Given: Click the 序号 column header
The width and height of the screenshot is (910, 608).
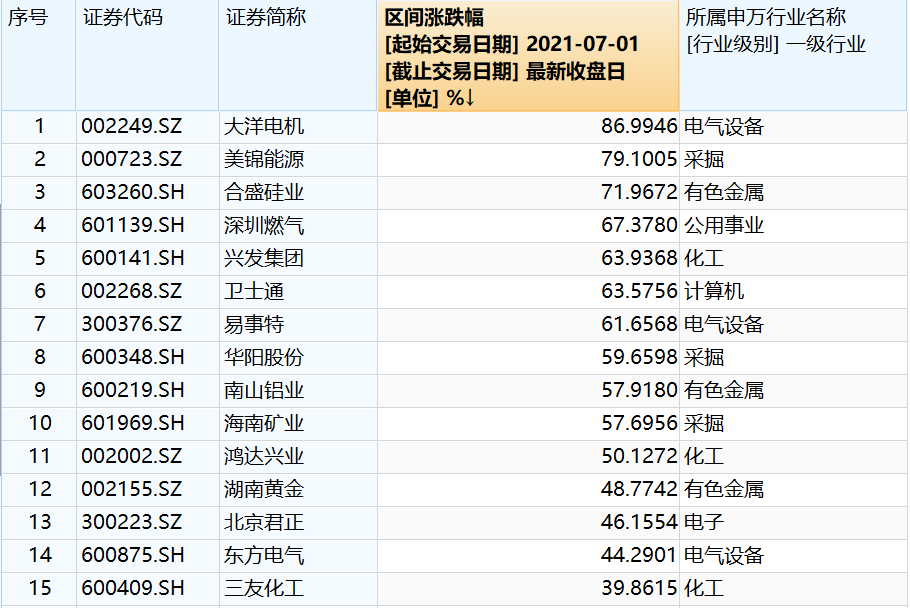Looking at the screenshot, I should (x=28, y=18).
